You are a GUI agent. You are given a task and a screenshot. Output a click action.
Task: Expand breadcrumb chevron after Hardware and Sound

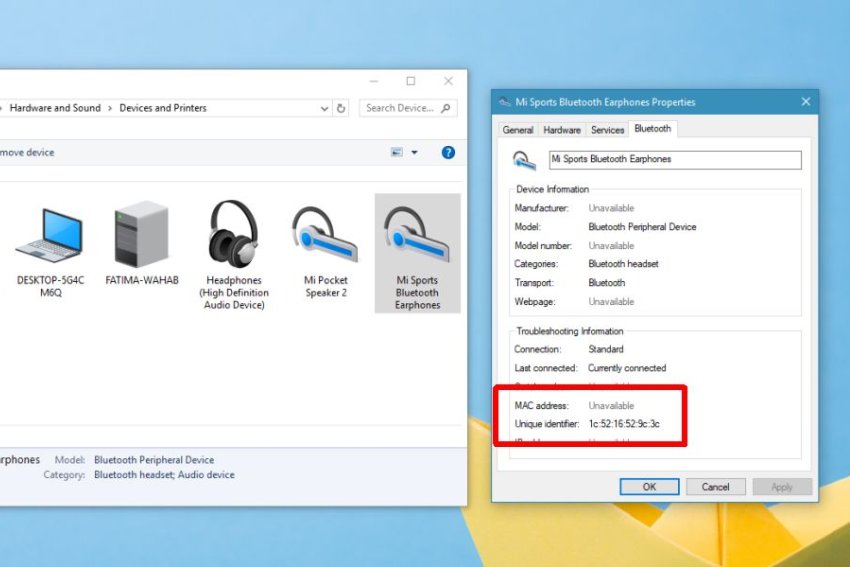click(x=110, y=108)
